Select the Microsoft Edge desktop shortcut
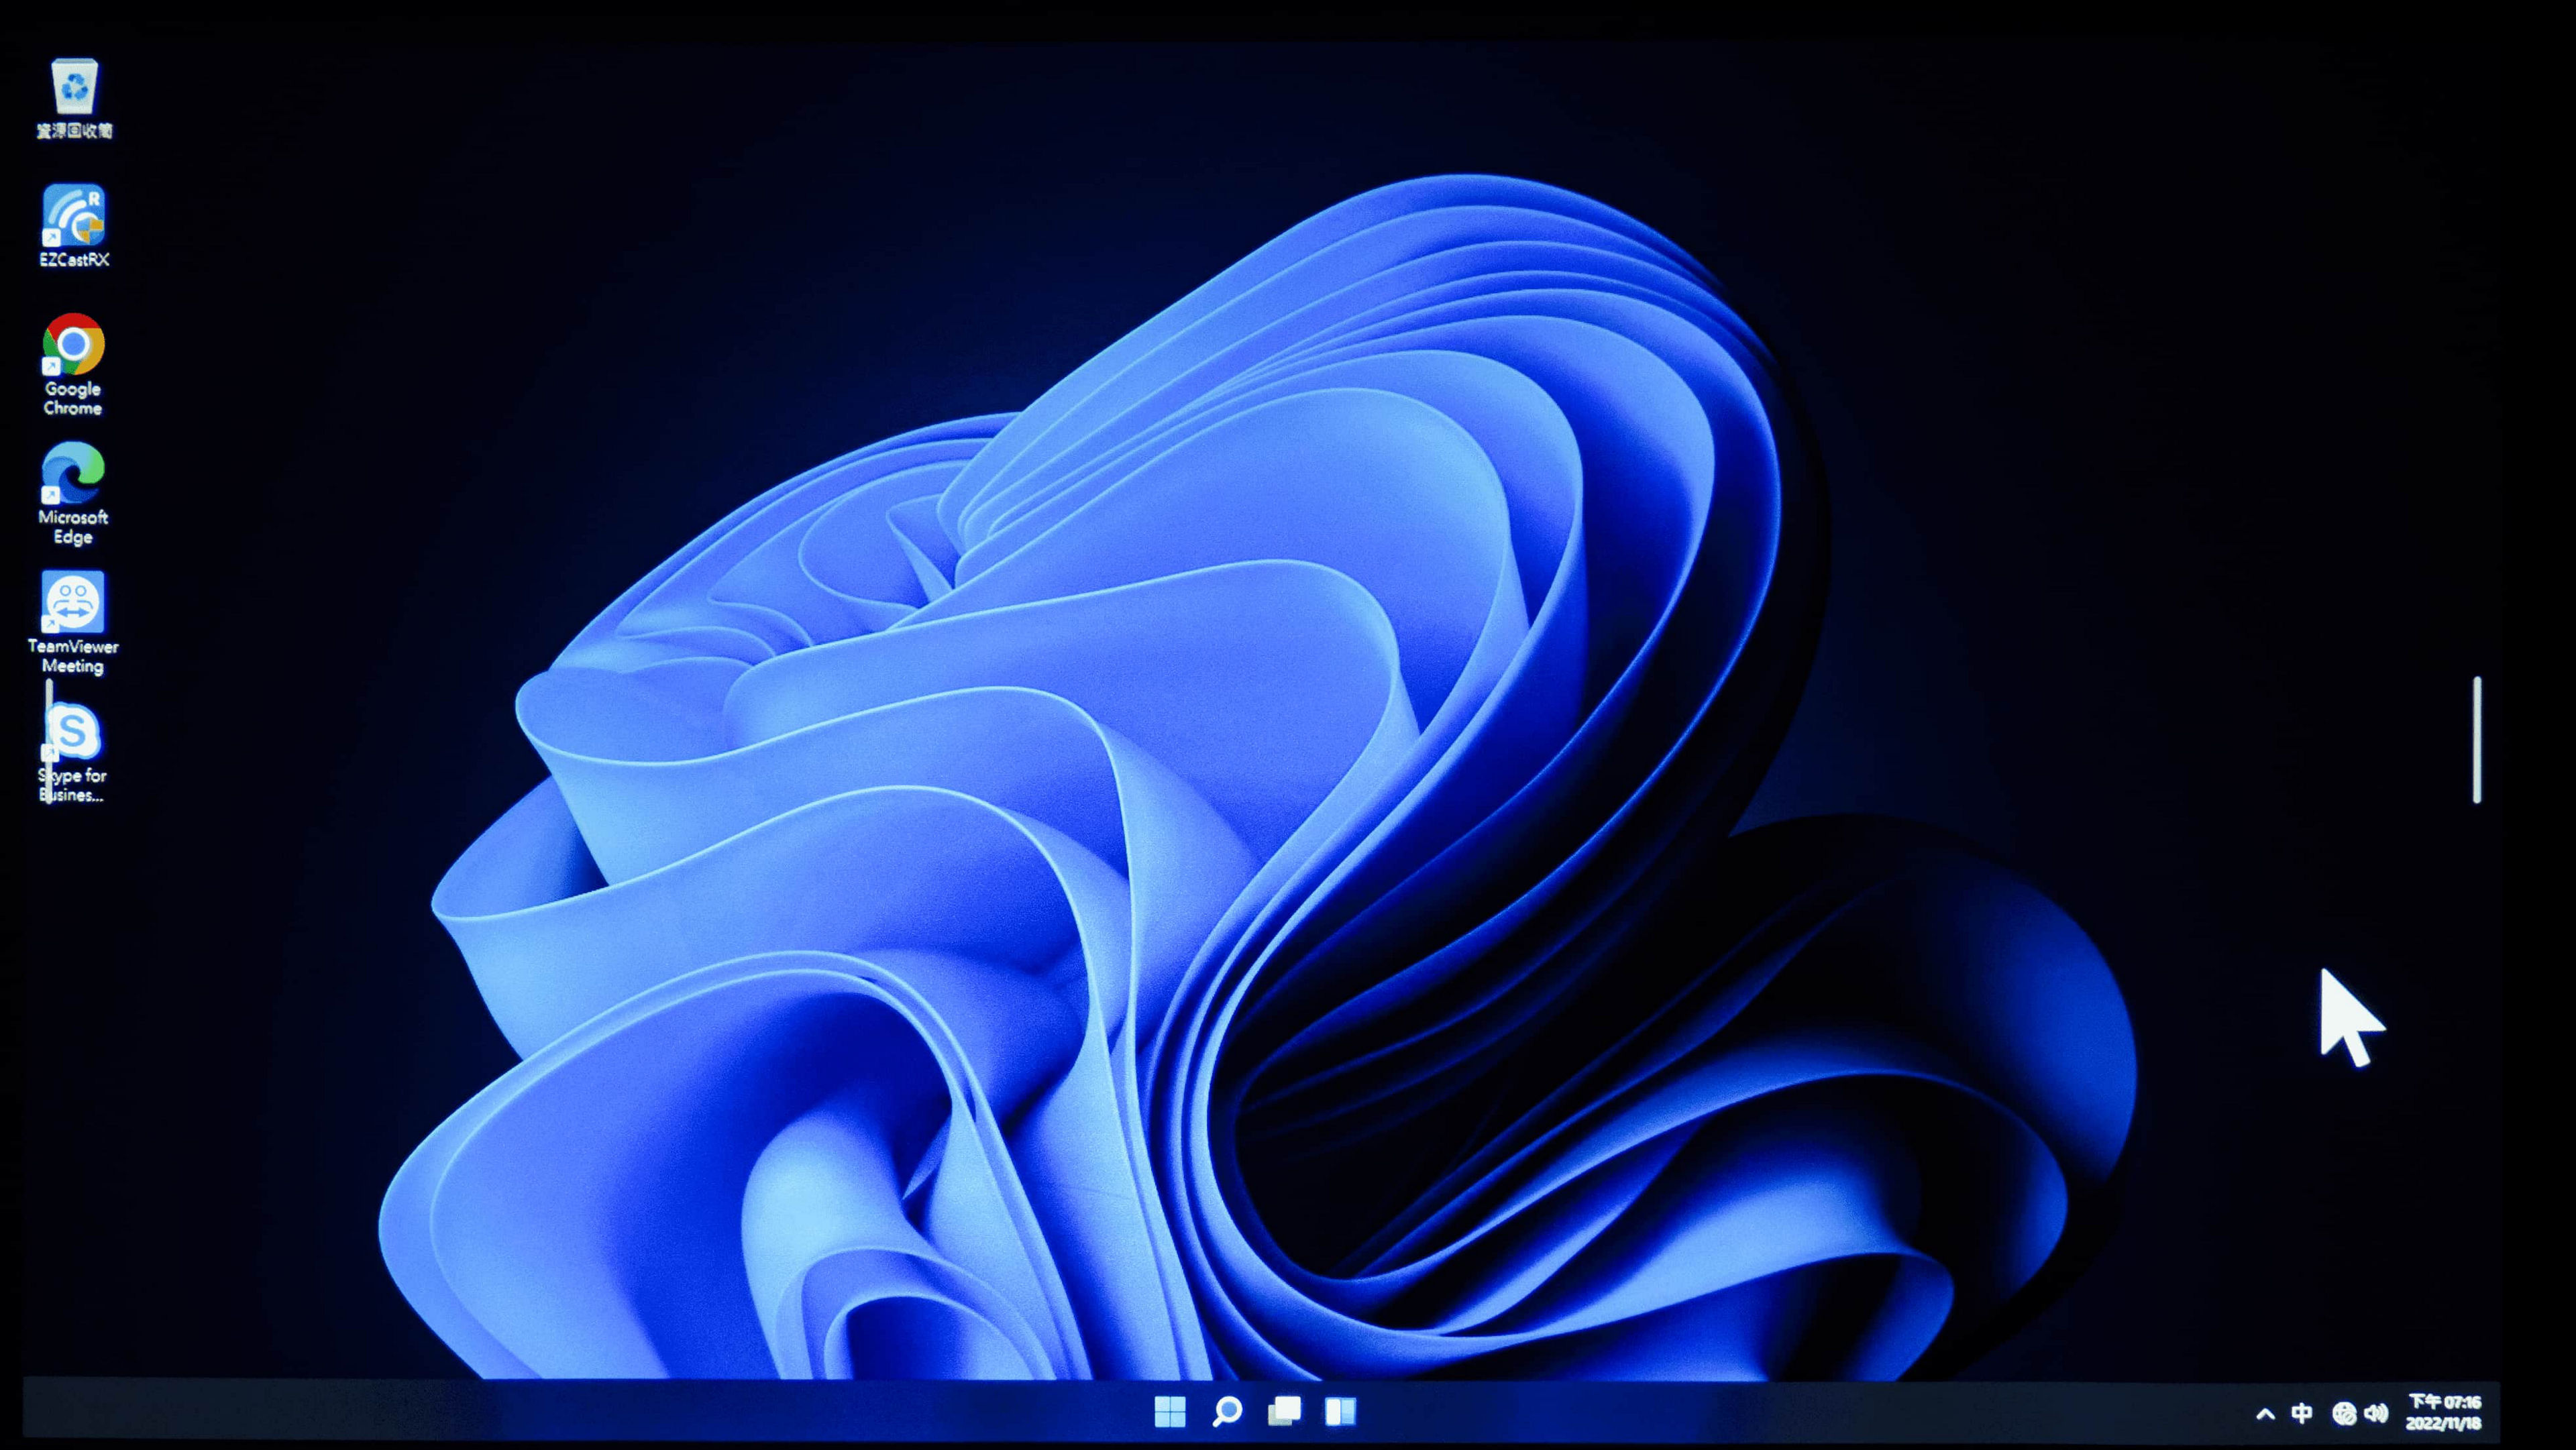The height and width of the screenshot is (1450, 2576). 73,493
